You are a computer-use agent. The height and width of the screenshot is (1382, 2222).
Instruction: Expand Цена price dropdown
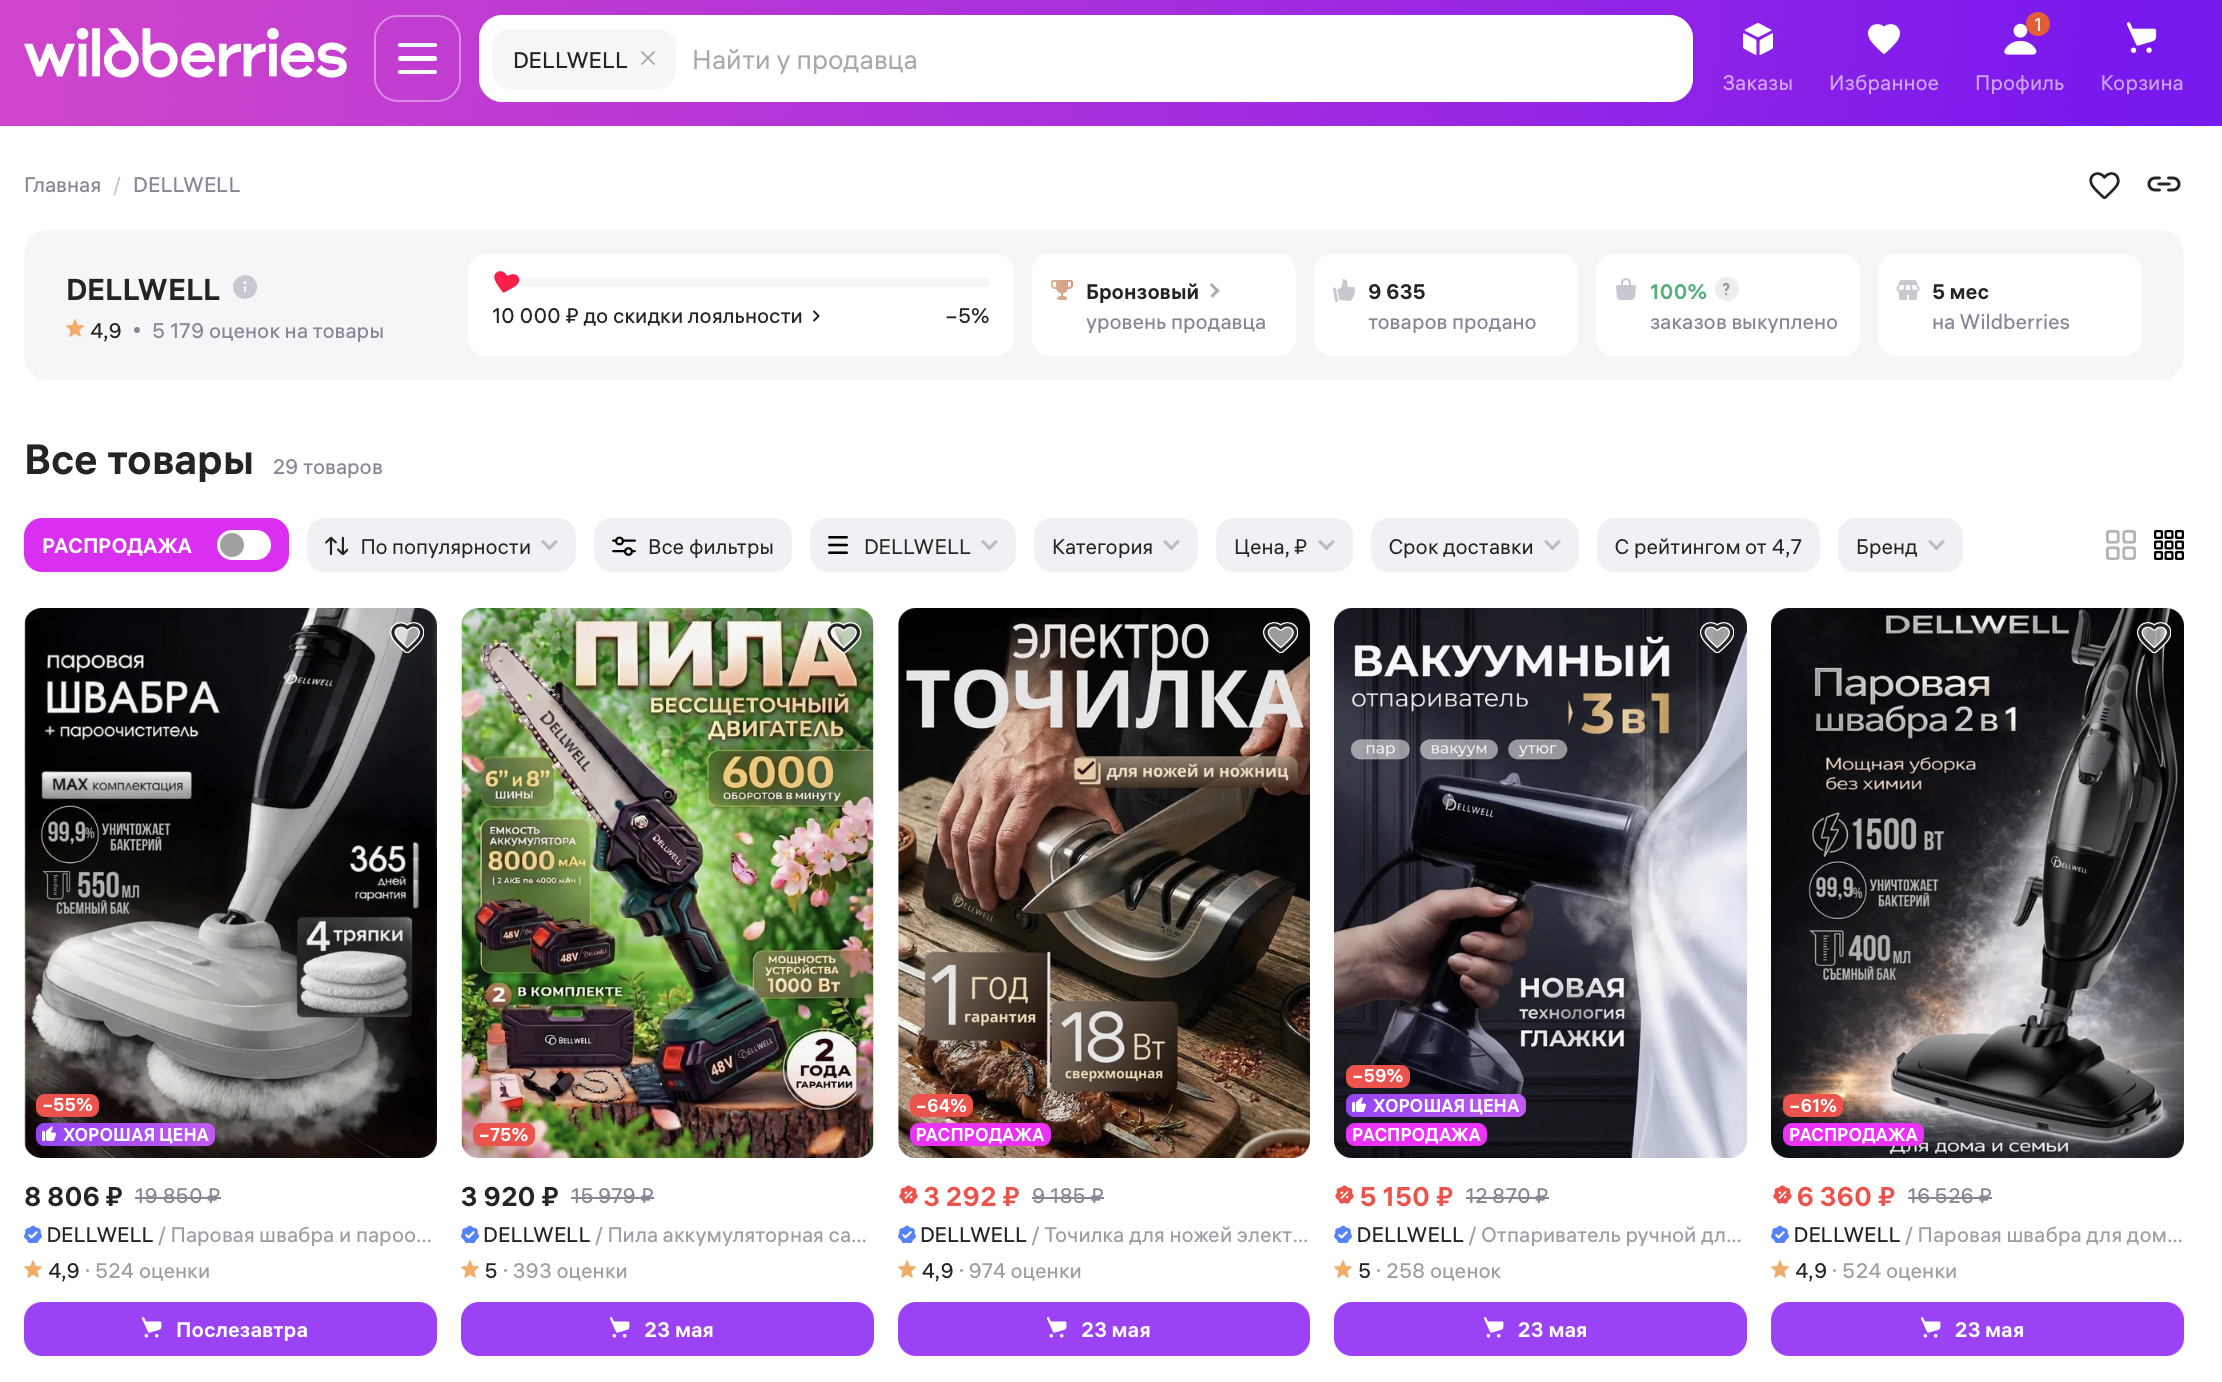[1284, 546]
